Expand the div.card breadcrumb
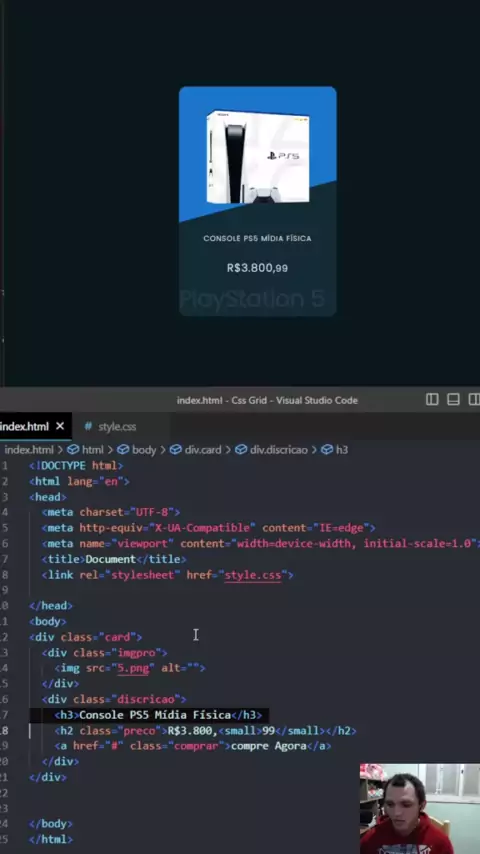 coord(195,450)
